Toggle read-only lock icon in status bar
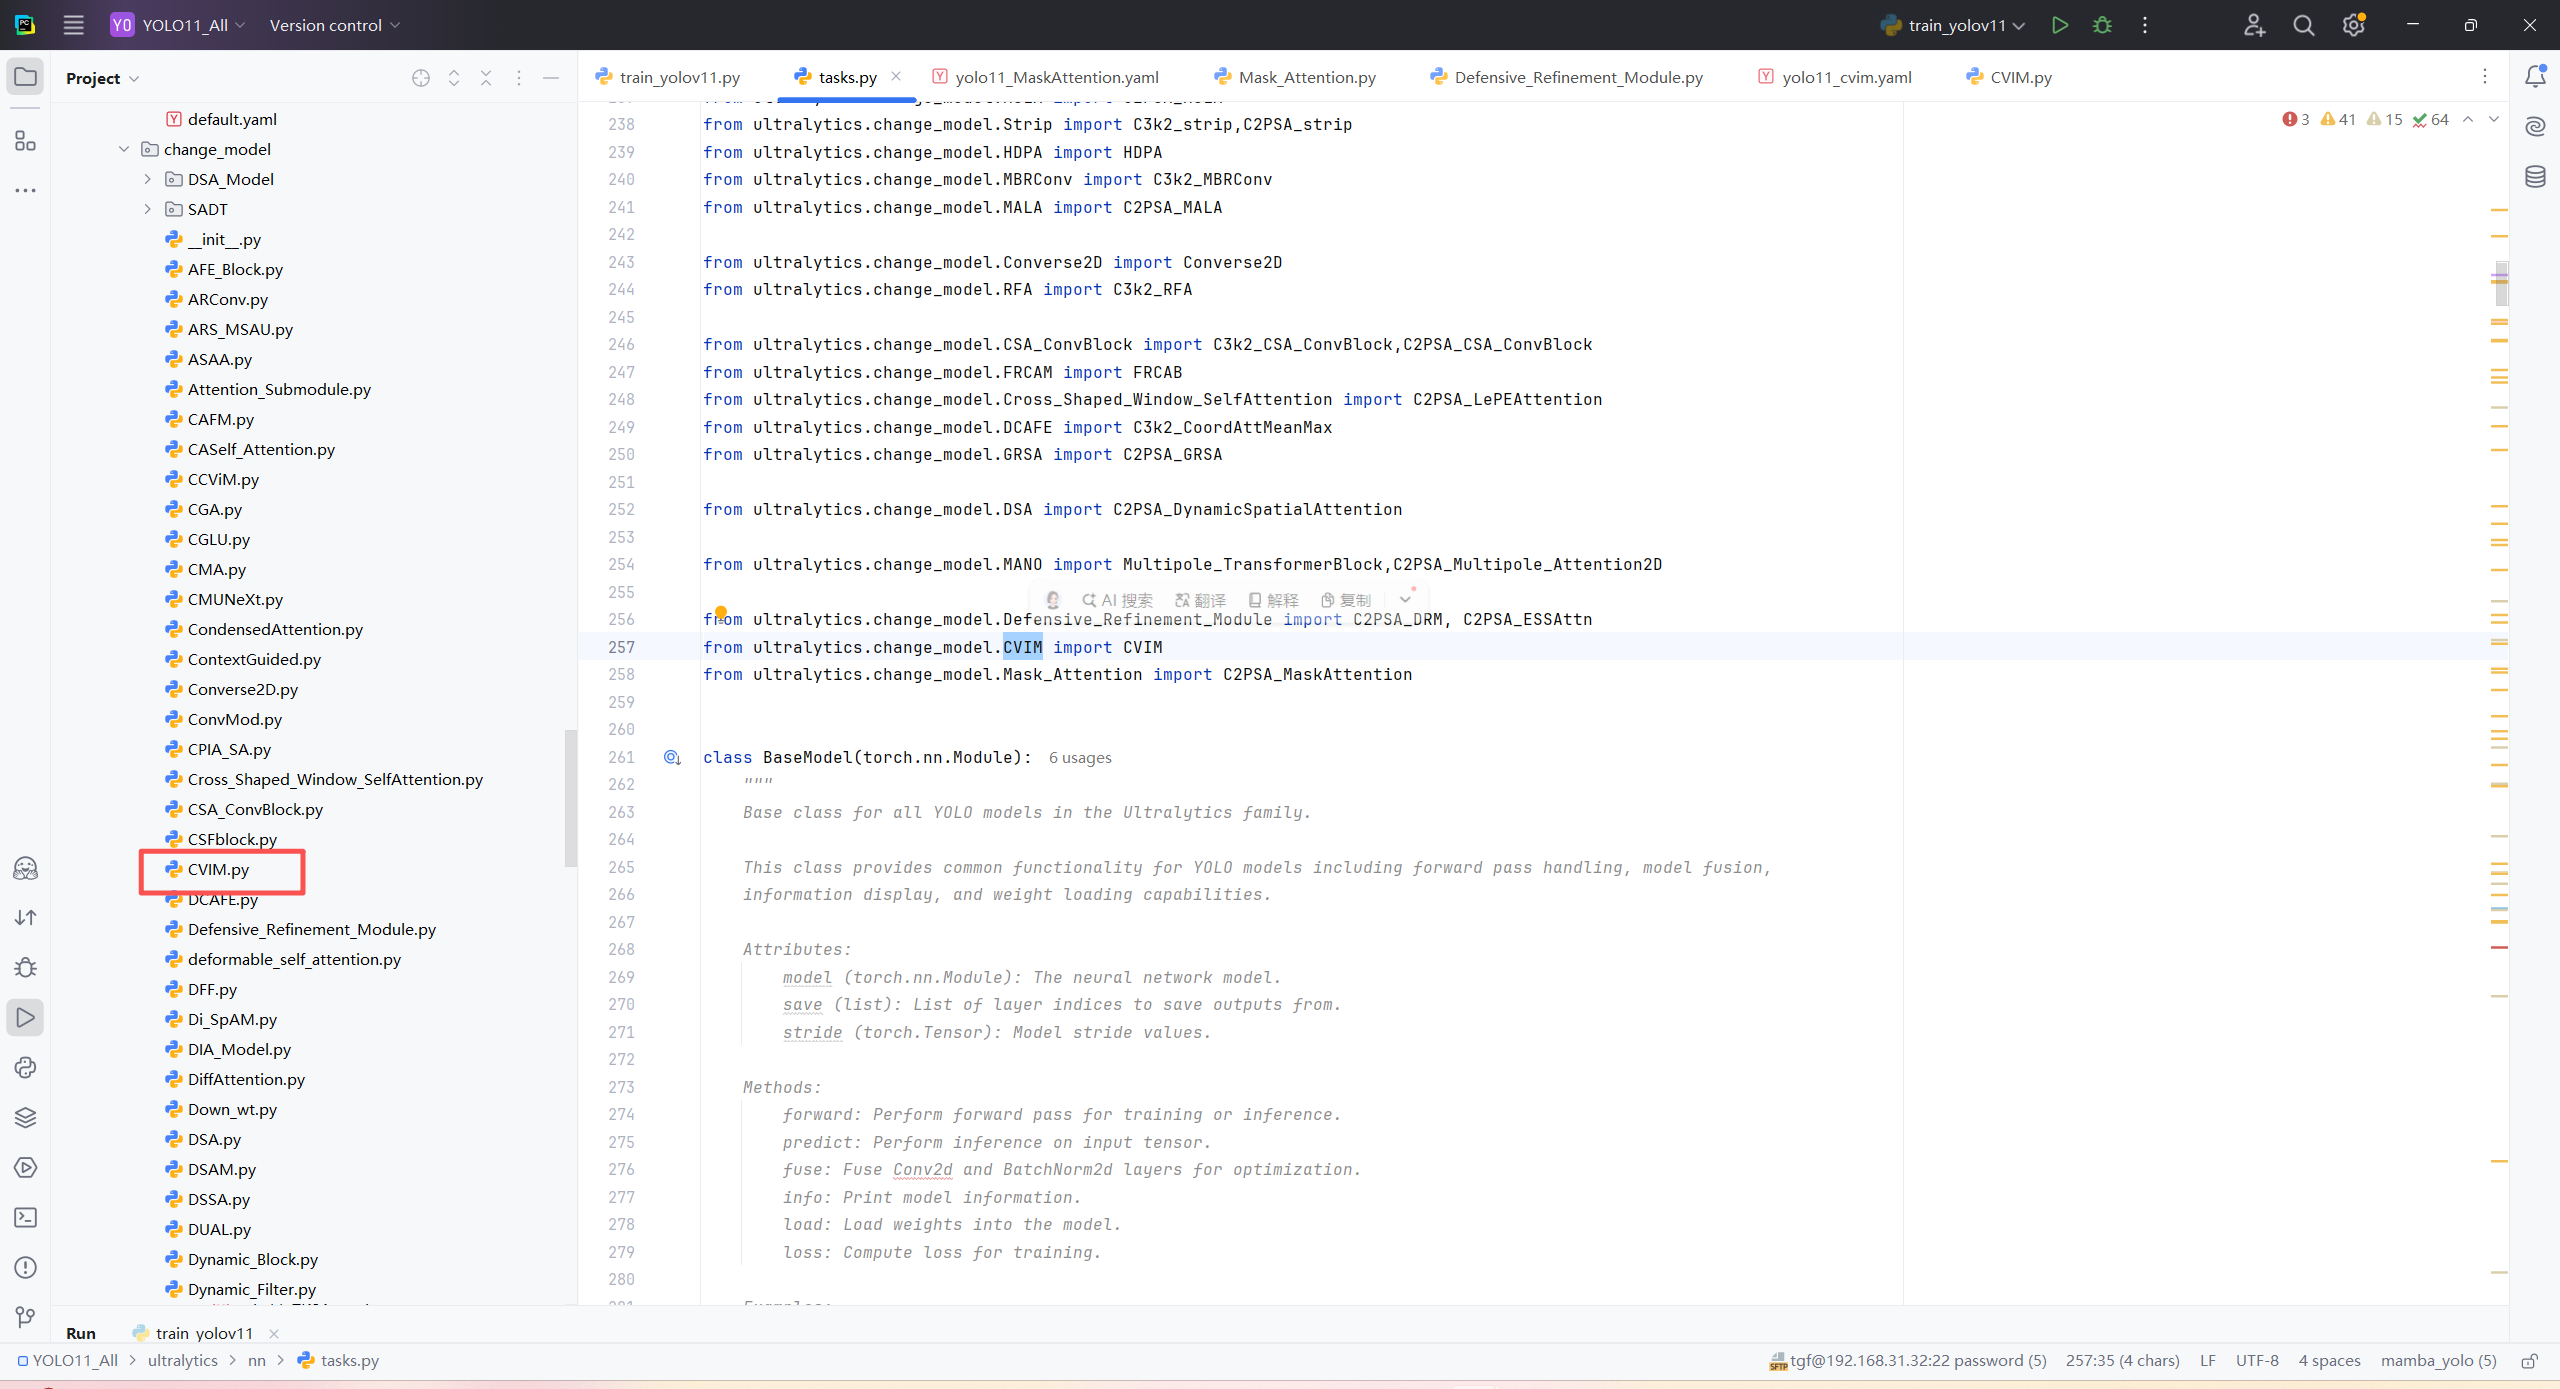Screen dimensions: 2560x1389 [x=2529, y=1361]
